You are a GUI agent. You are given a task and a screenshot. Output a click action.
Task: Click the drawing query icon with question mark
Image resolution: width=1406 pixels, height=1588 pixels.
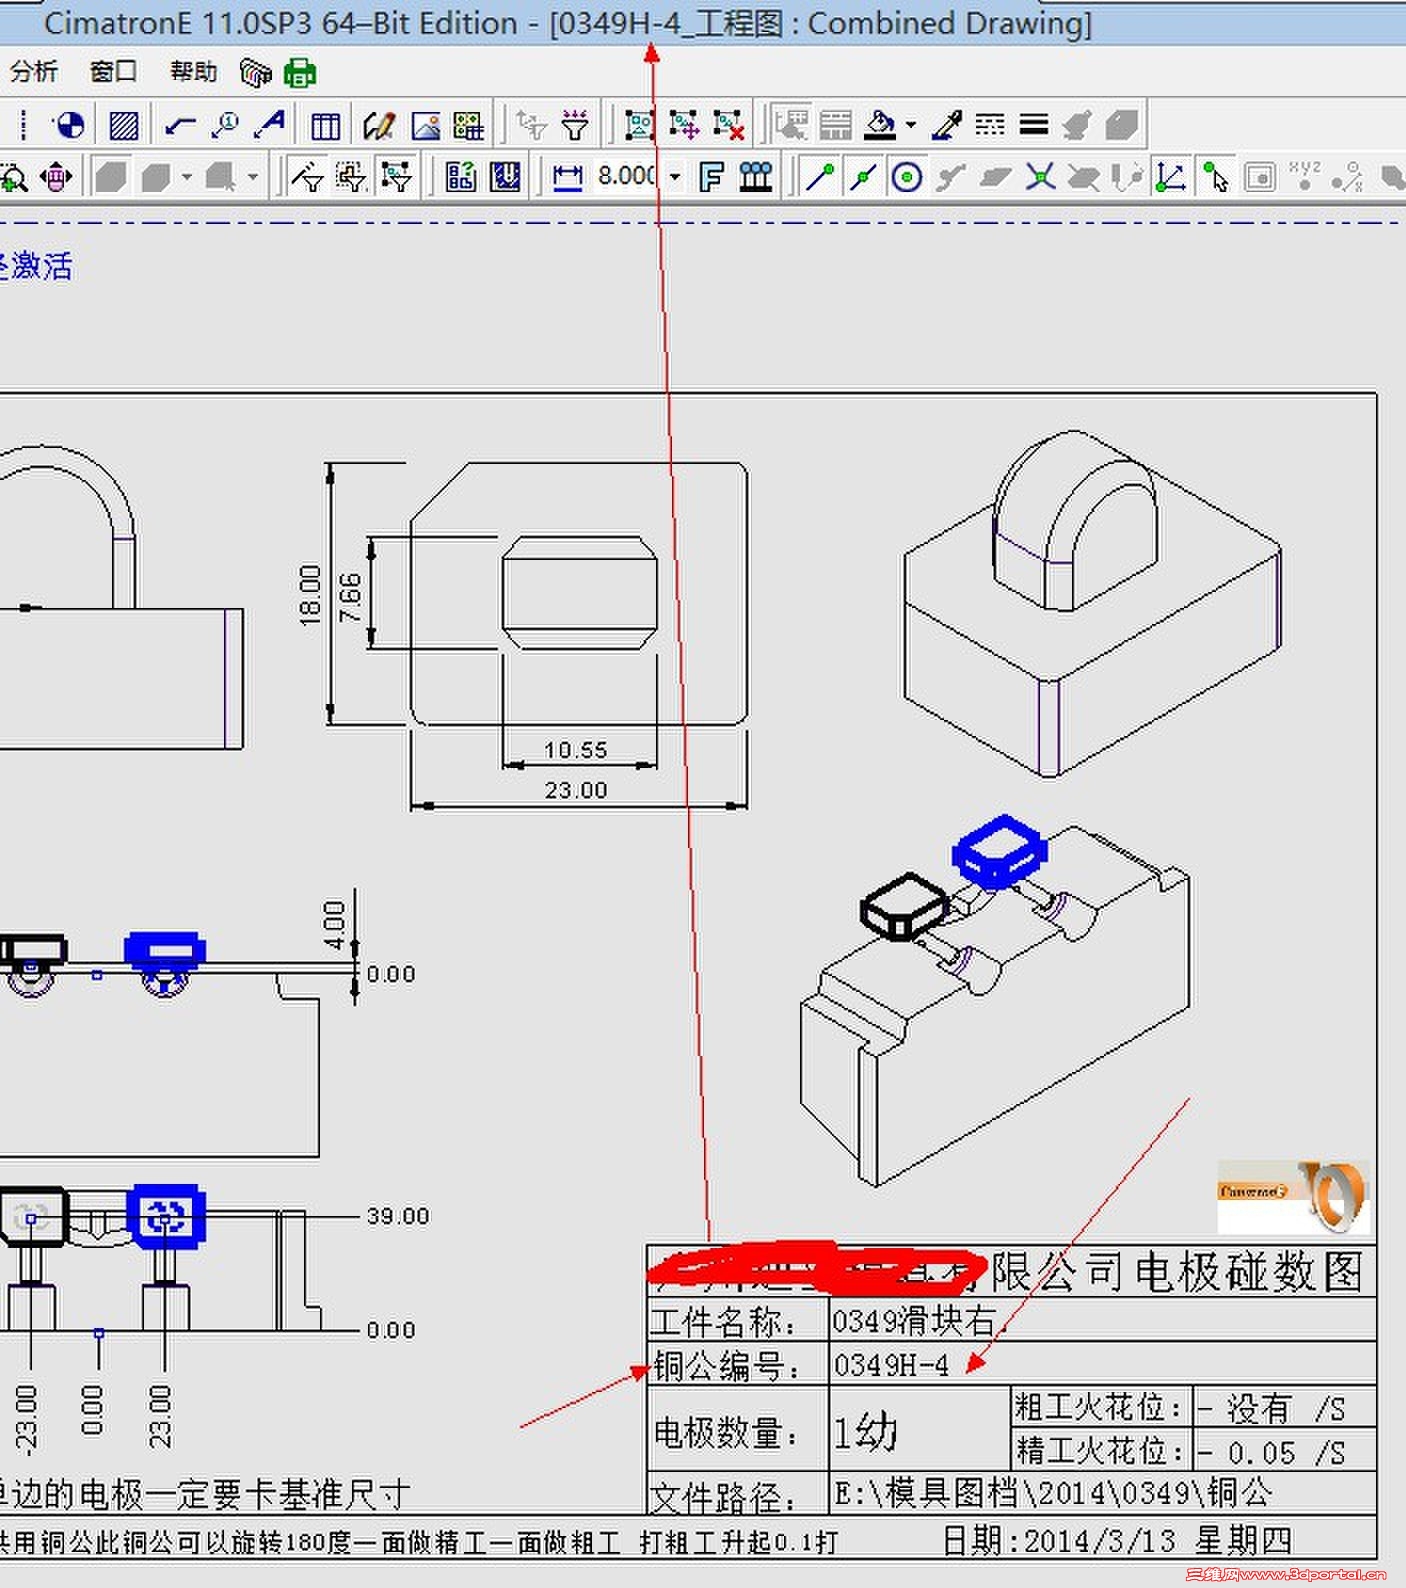(461, 178)
